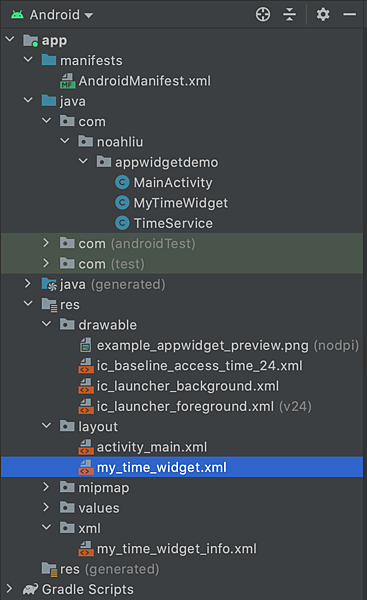This screenshot has width=367, height=600.
Task: Click the example_appwidget_preview.png image icon
Action: click(x=86, y=345)
